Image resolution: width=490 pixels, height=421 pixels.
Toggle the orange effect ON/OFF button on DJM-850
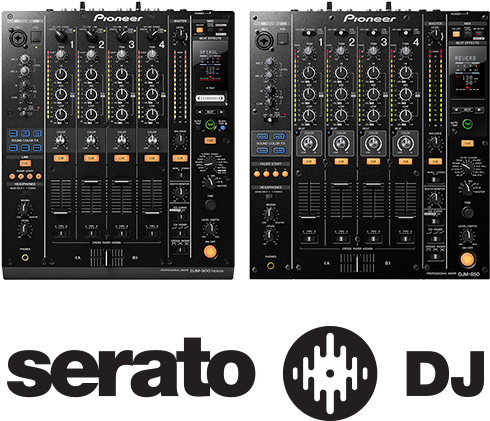[467, 259]
